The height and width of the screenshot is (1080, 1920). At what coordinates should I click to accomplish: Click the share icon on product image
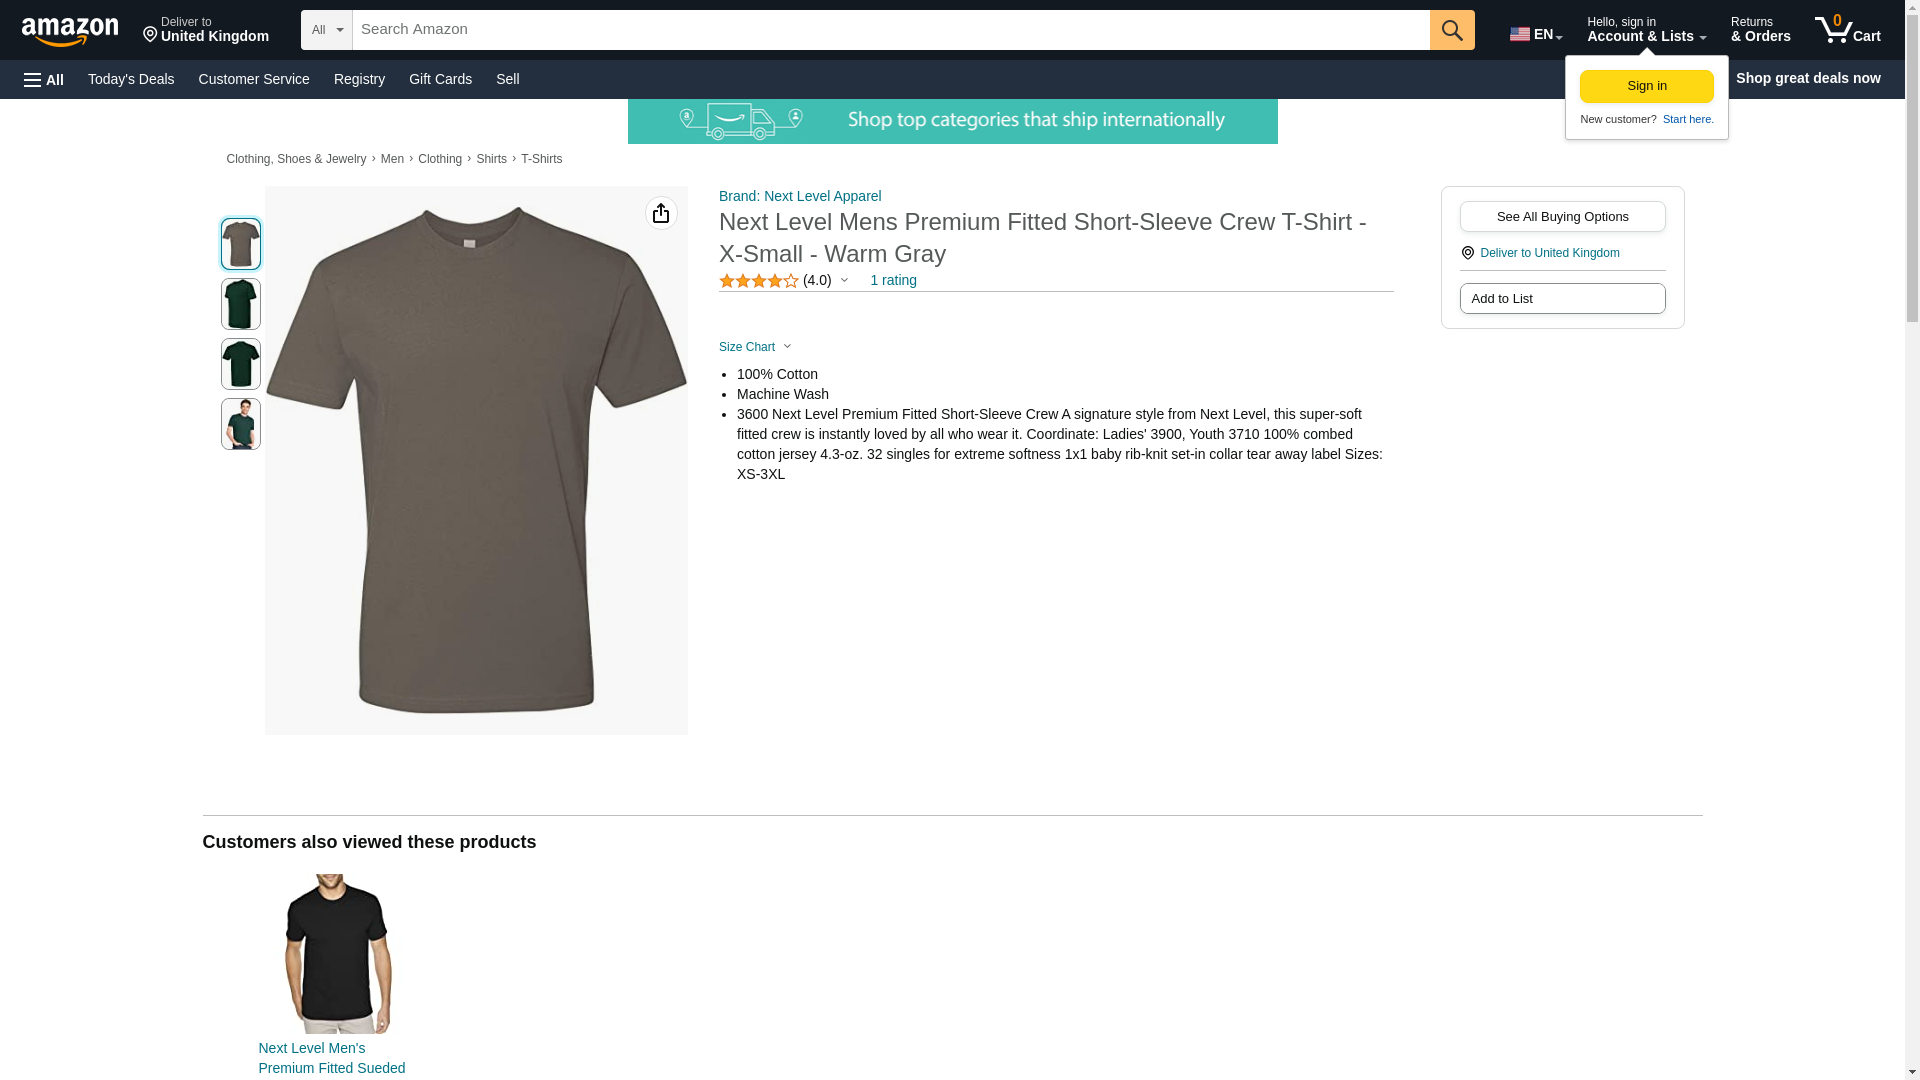pyautogui.click(x=661, y=213)
